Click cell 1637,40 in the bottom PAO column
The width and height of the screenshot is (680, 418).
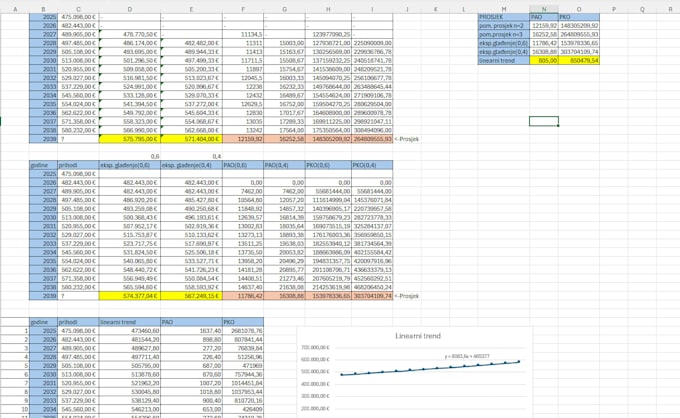(x=191, y=331)
